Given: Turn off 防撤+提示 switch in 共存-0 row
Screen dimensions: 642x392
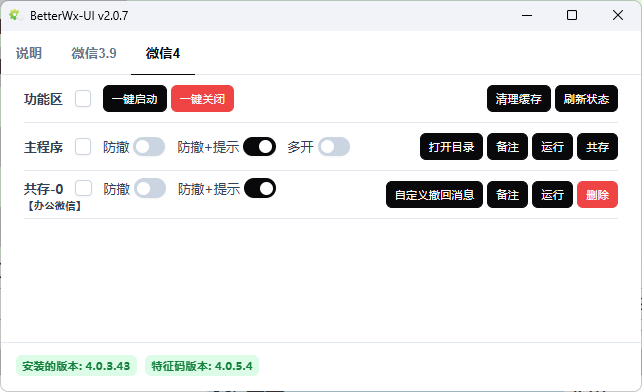Looking at the screenshot, I should [260, 188].
